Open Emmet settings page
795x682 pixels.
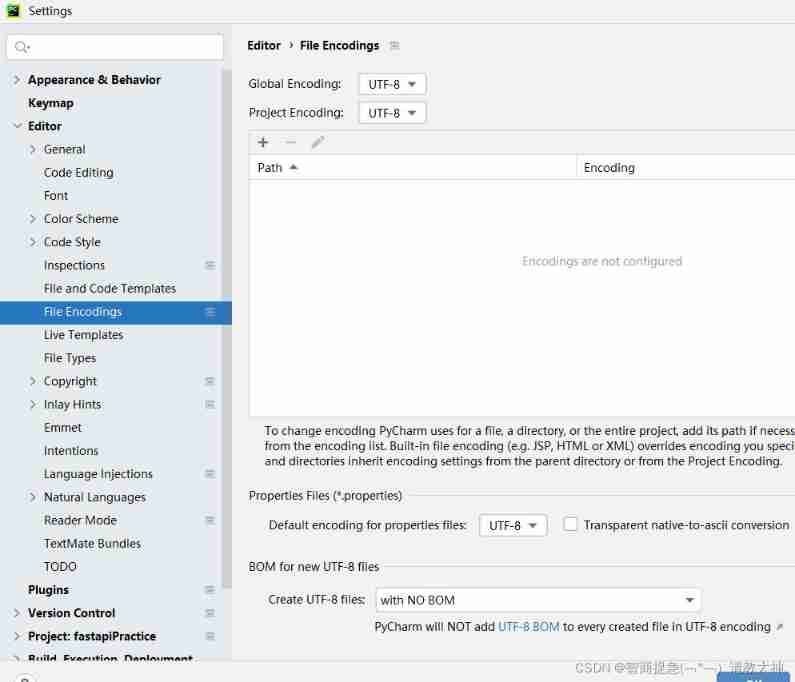(x=62, y=427)
